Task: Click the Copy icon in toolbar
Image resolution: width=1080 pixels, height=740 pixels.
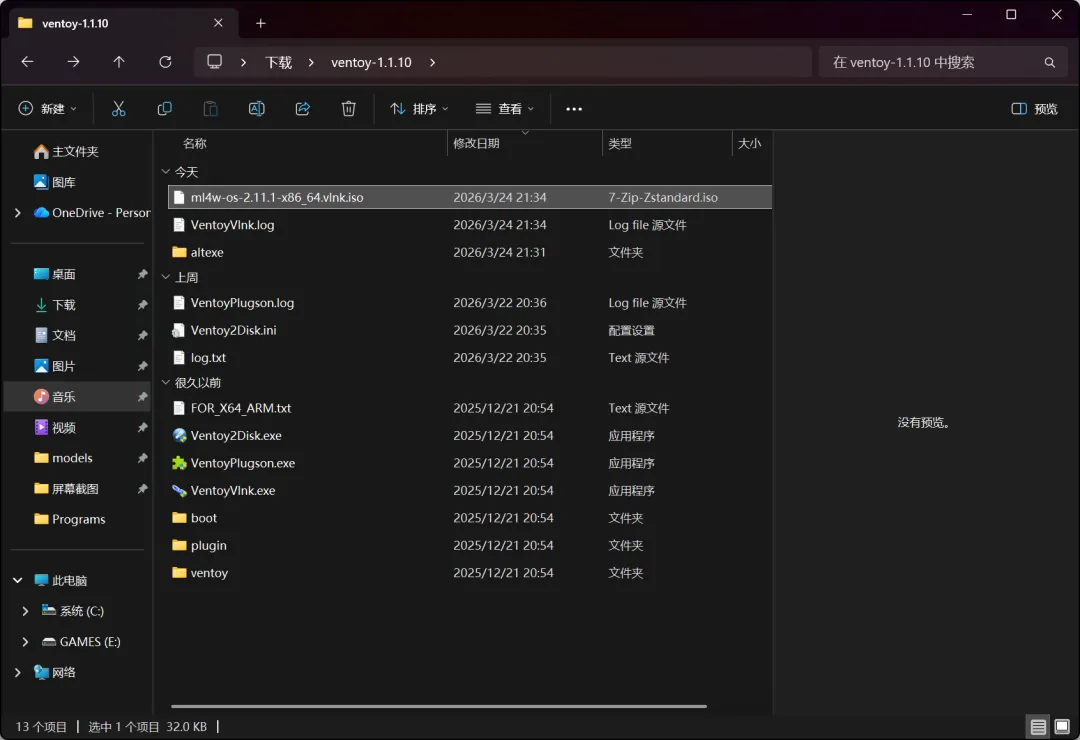Action: click(165, 109)
